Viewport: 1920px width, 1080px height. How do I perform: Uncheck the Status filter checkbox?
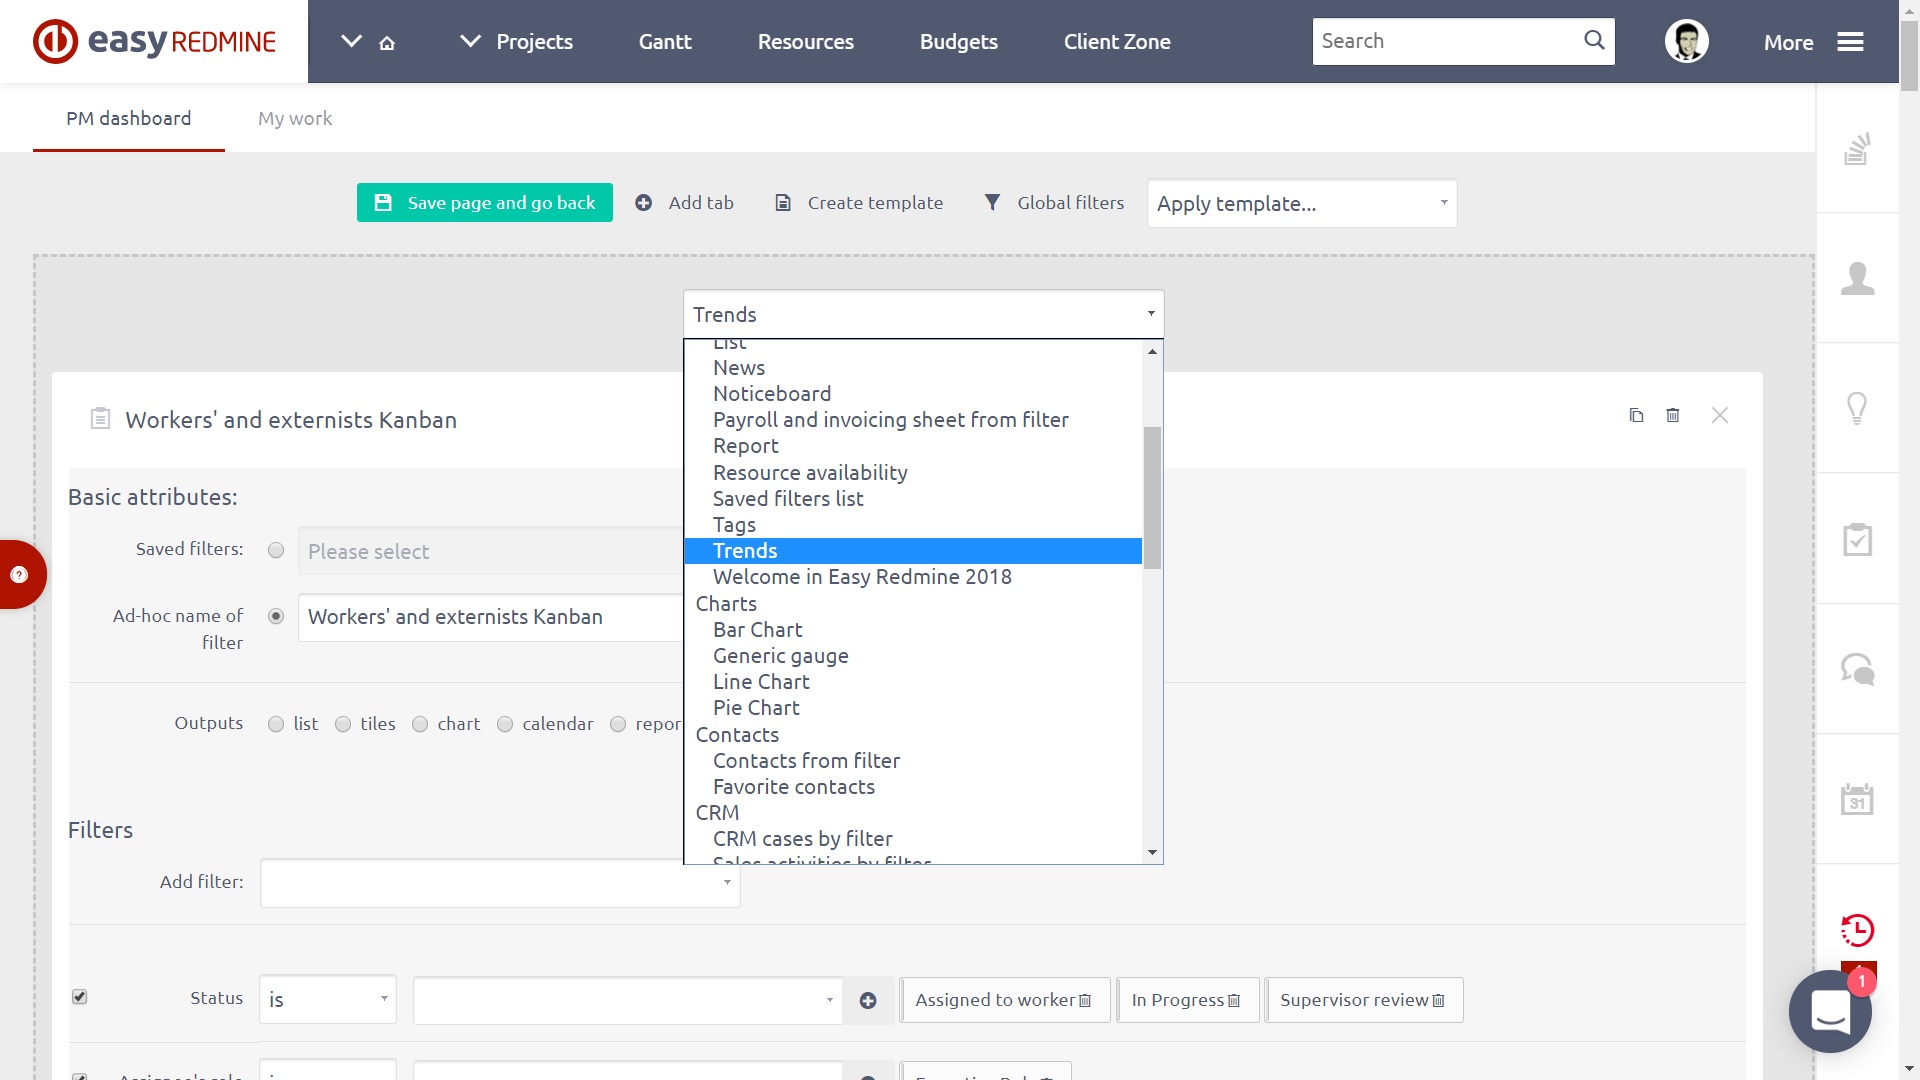pyautogui.click(x=80, y=997)
